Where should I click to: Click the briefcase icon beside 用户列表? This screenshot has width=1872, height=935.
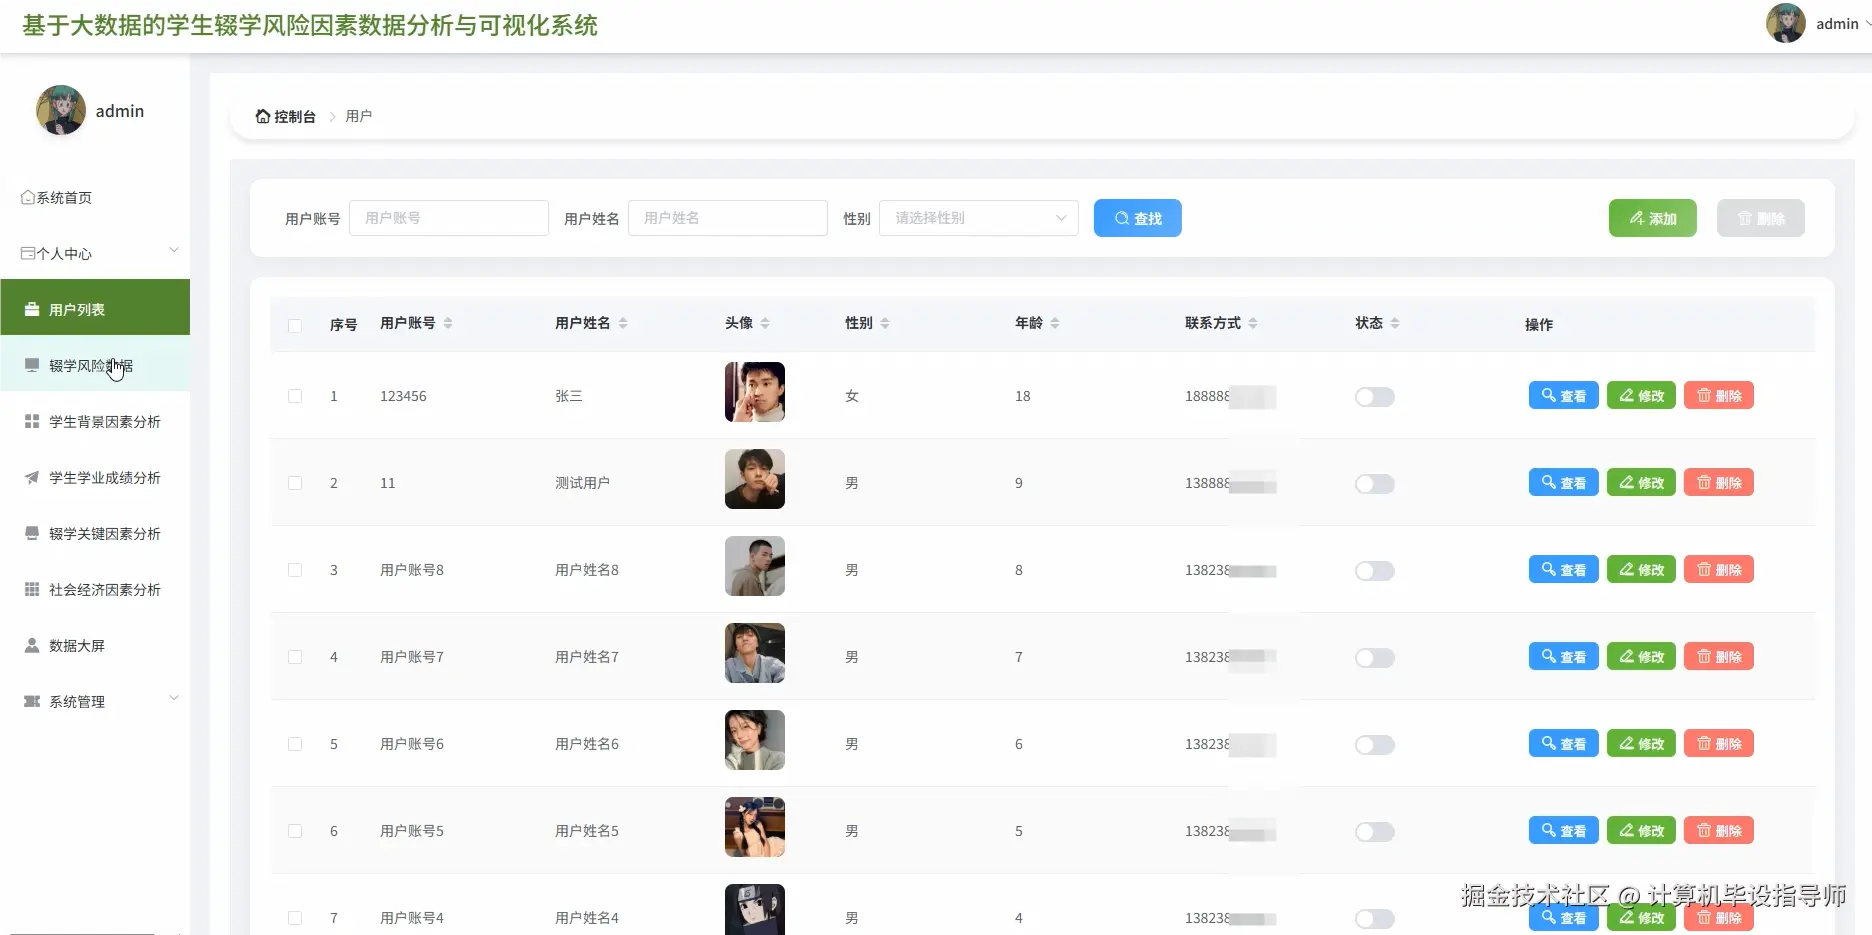[x=32, y=310]
